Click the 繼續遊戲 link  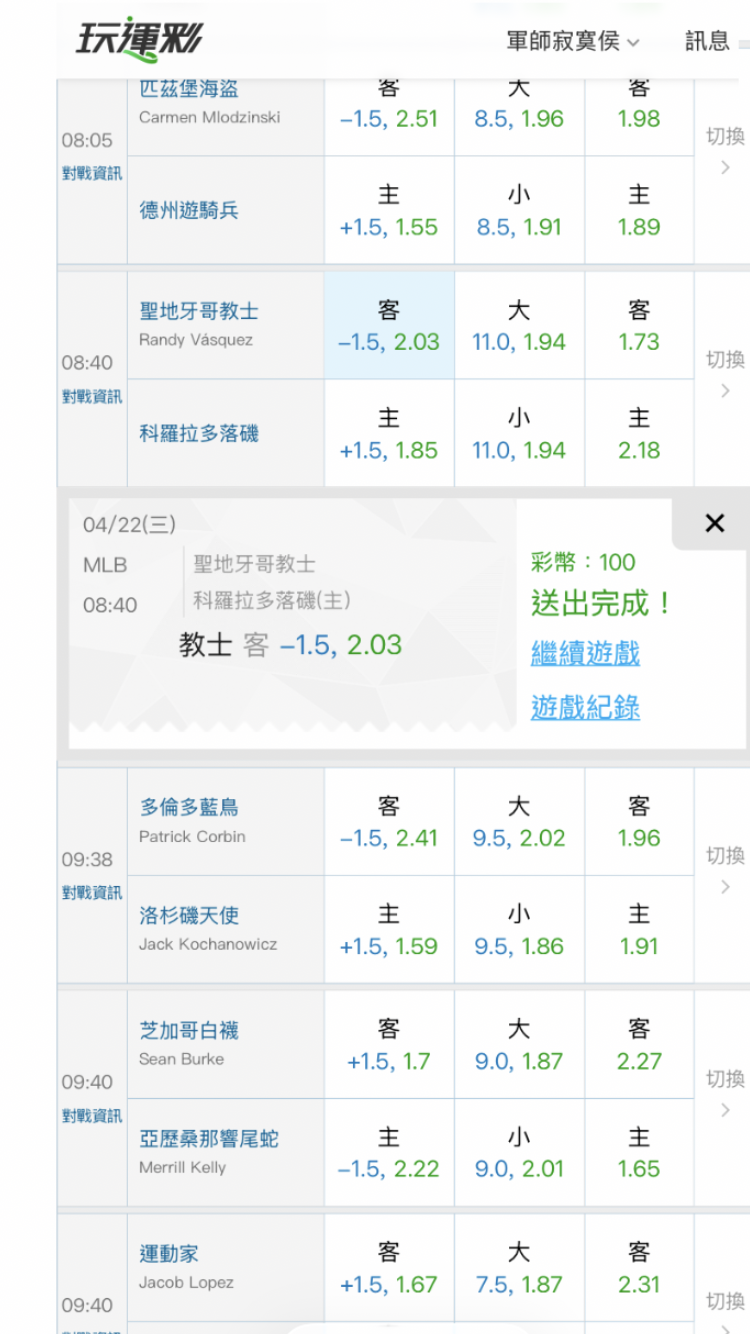pyautogui.click(x=585, y=654)
